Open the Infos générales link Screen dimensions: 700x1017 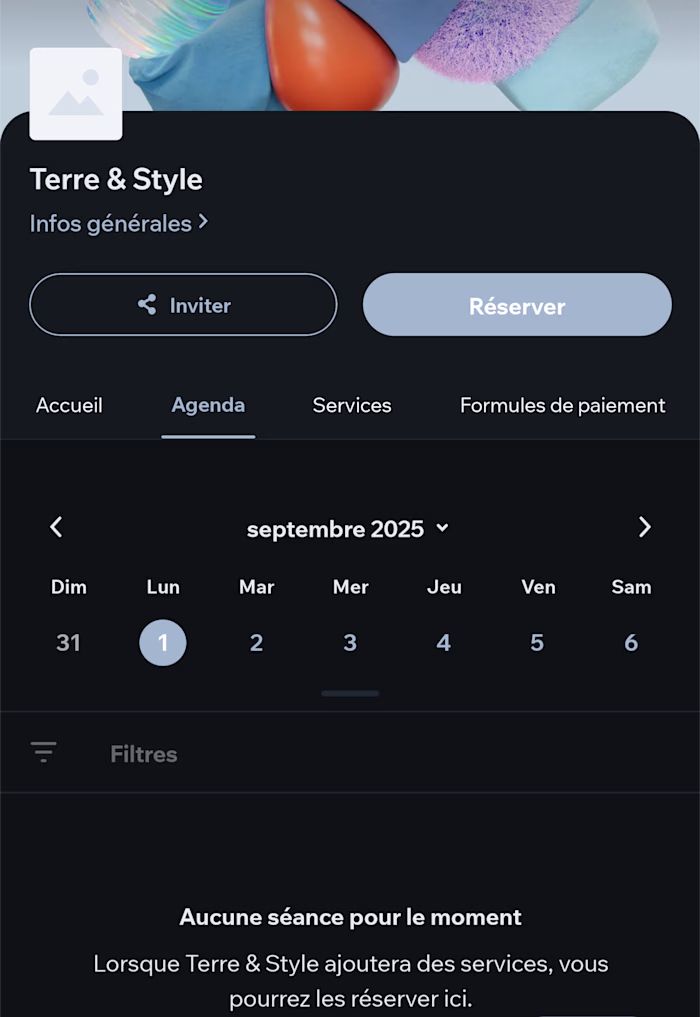(x=110, y=223)
